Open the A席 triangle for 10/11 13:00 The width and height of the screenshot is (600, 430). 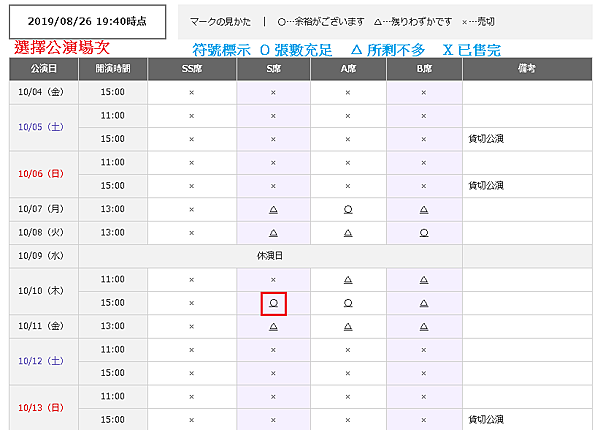[348, 327]
